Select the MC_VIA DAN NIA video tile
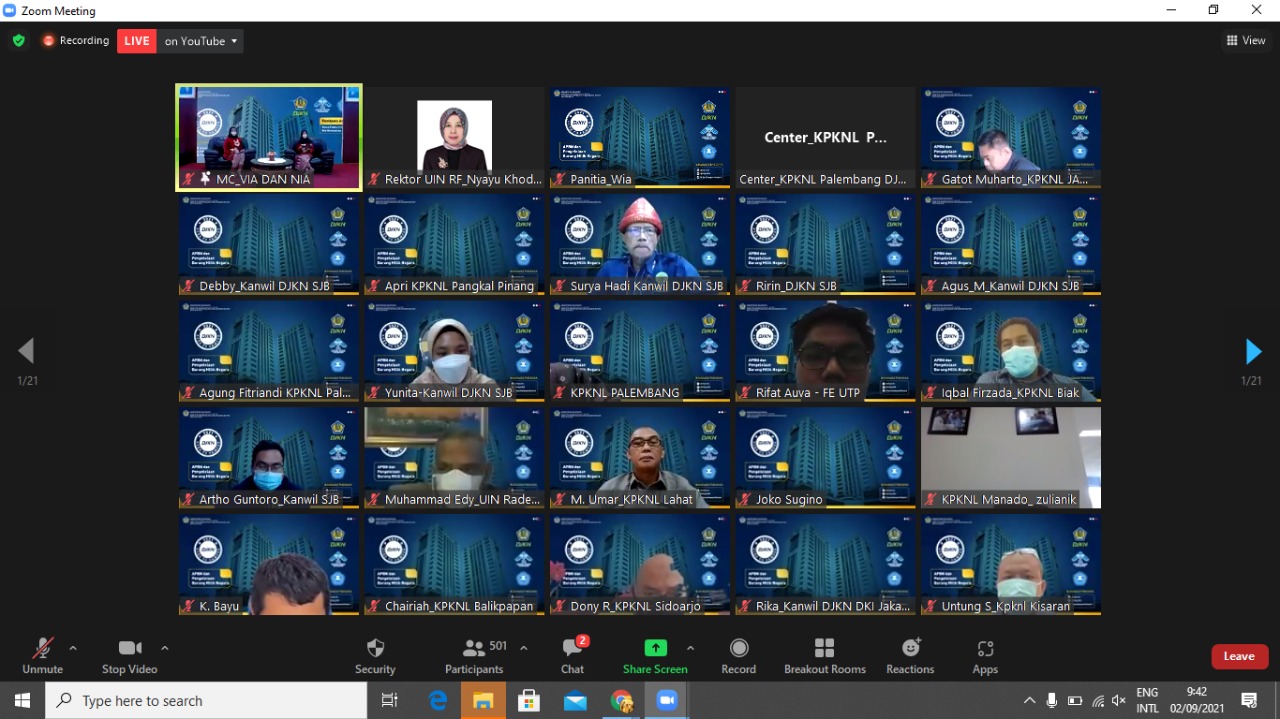1280x719 pixels. pos(269,136)
